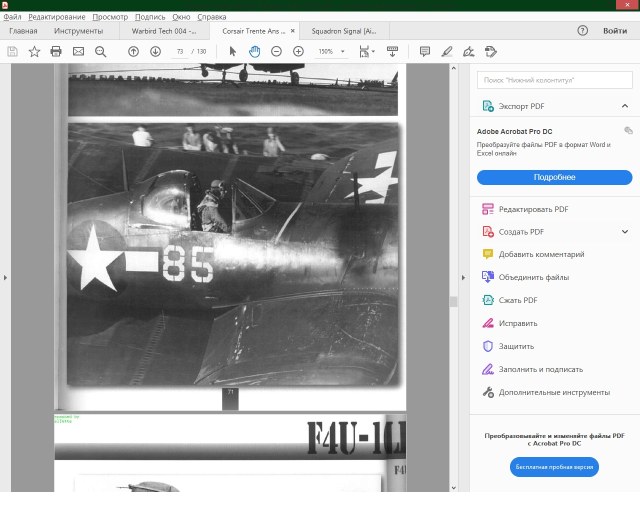Open the Редактирование menu
The height and width of the screenshot is (514, 640).
pyautogui.click(x=56, y=17)
